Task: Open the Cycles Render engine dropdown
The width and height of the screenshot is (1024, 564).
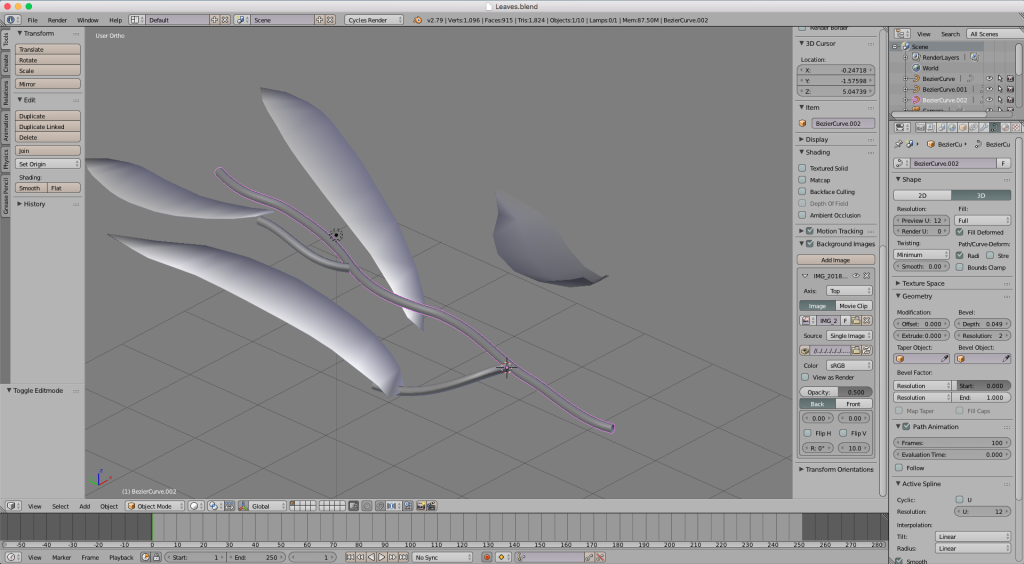Action: [374, 20]
